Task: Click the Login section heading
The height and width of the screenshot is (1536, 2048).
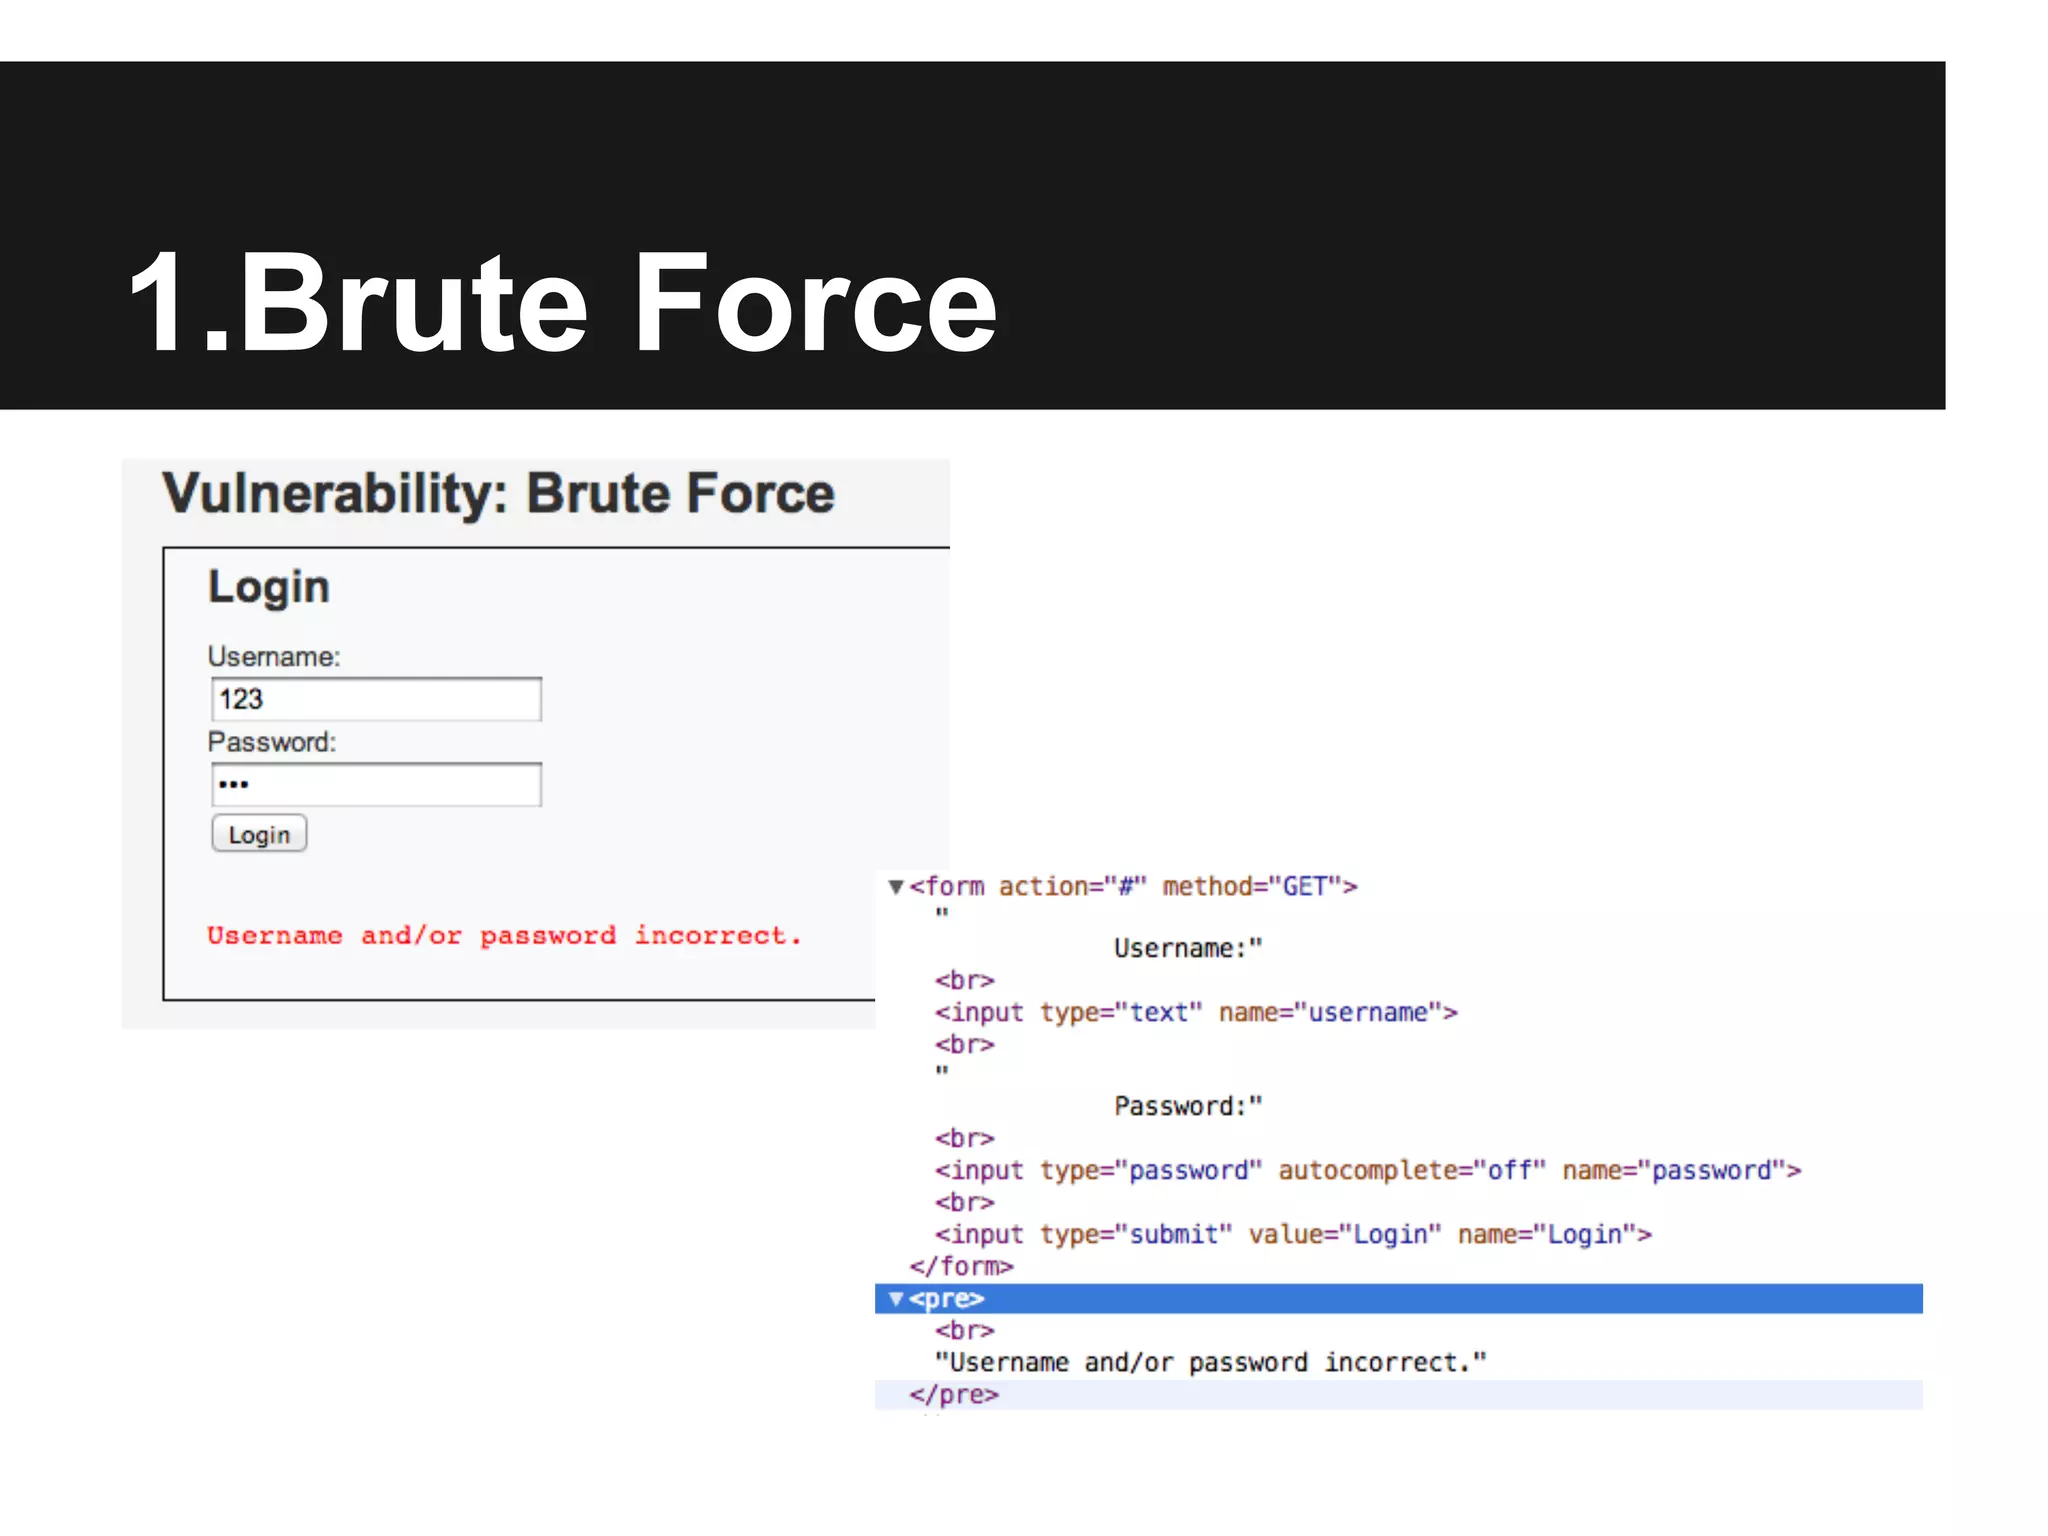Action: (x=268, y=587)
